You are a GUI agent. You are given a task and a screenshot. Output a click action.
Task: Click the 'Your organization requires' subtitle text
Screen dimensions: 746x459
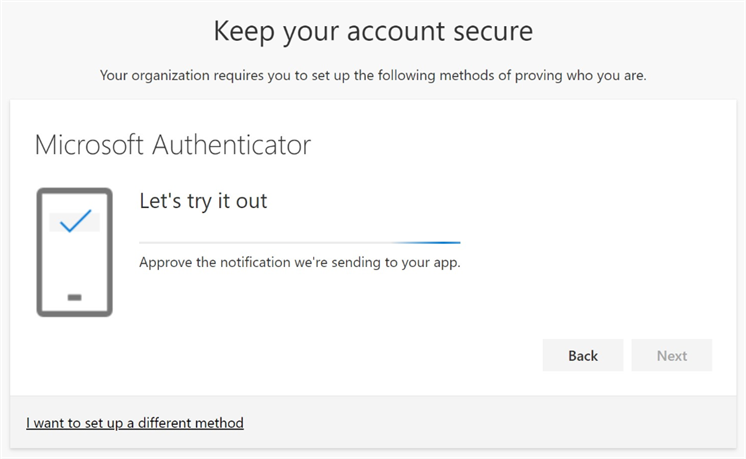373,76
